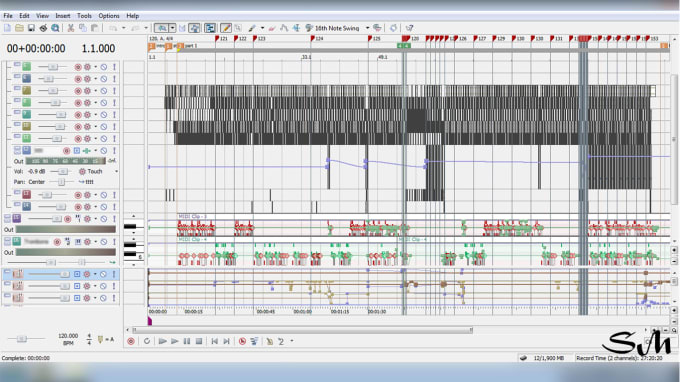Open the File menu
The image size is (680, 382).
pos(8,16)
